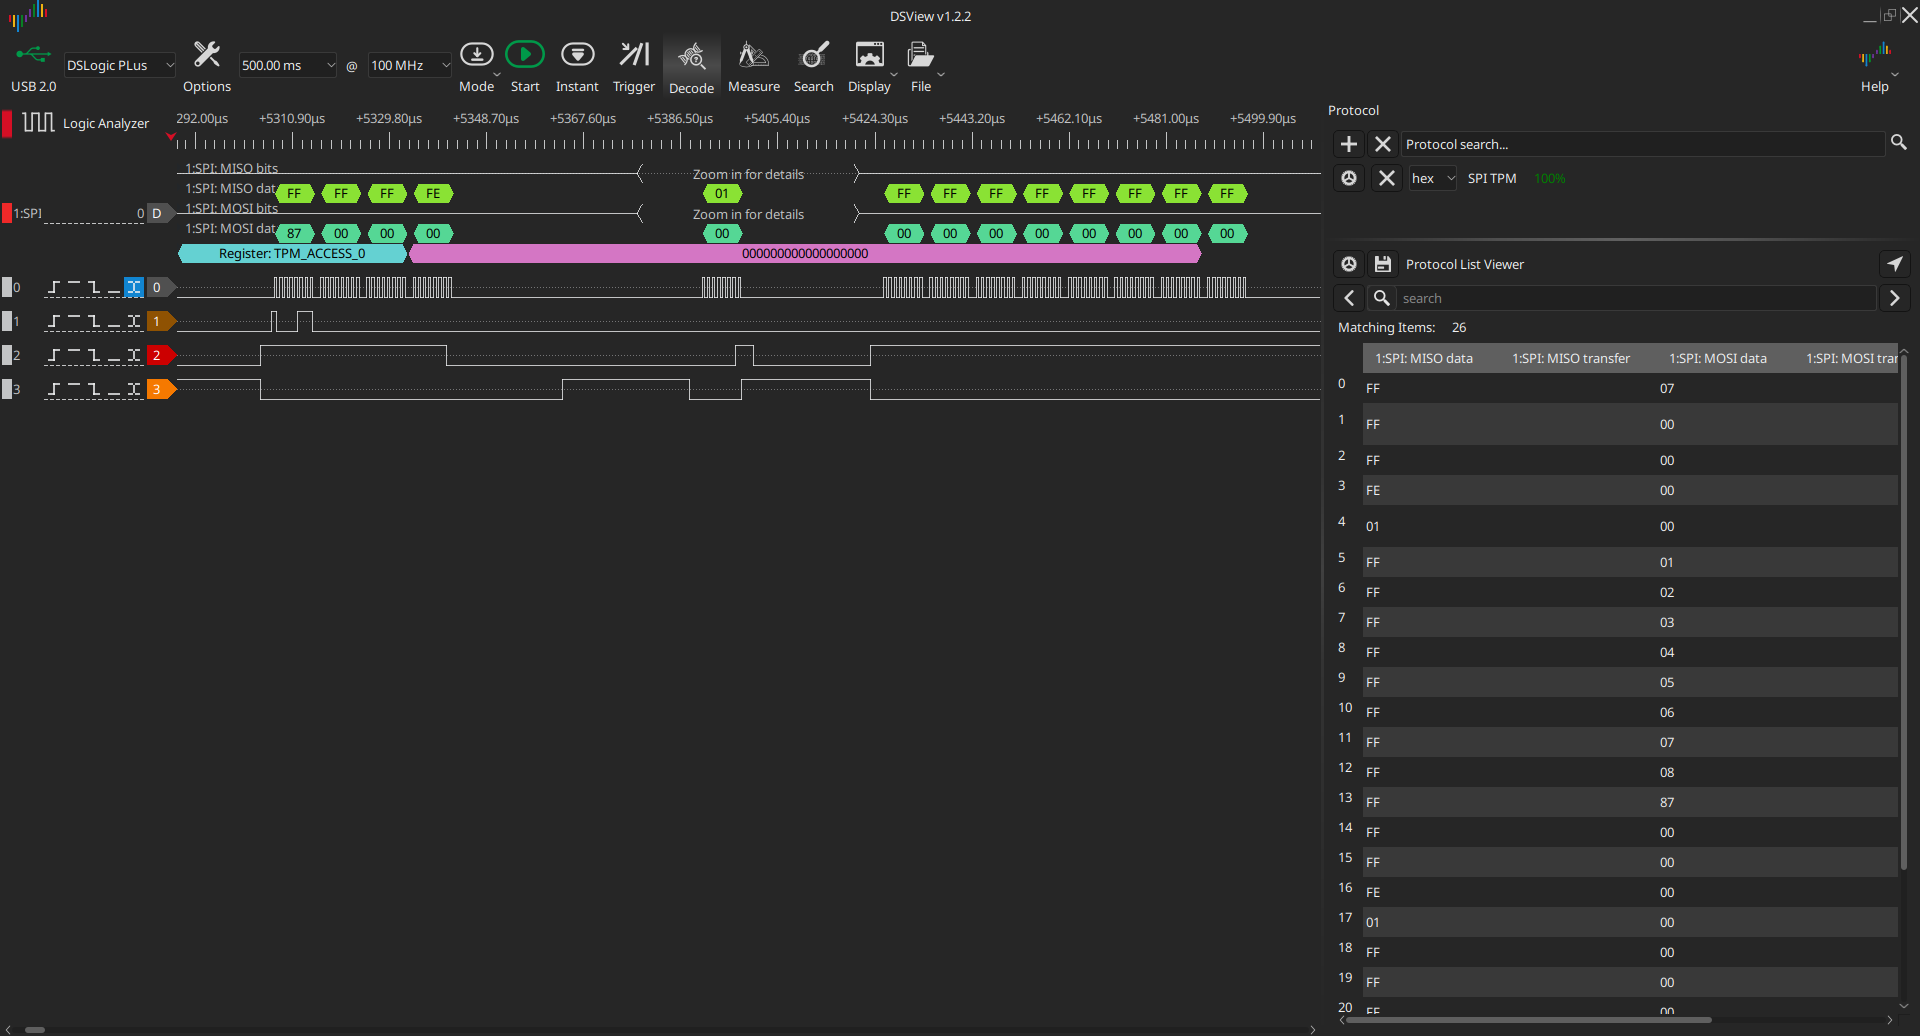Open the 100 MHz sample rate dropdown
The image size is (1920, 1036).
point(409,66)
